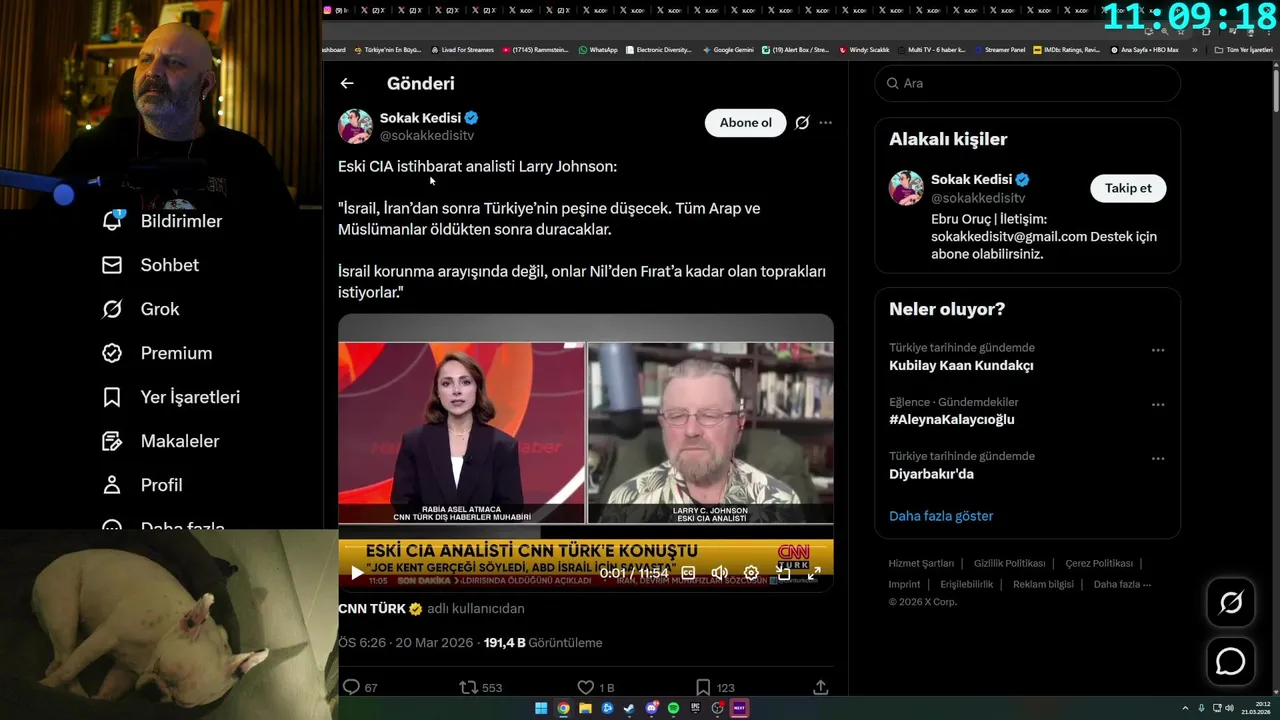Open Grok from the sidebar
This screenshot has height=720, width=1280.
pyautogui.click(x=140, y=309)
